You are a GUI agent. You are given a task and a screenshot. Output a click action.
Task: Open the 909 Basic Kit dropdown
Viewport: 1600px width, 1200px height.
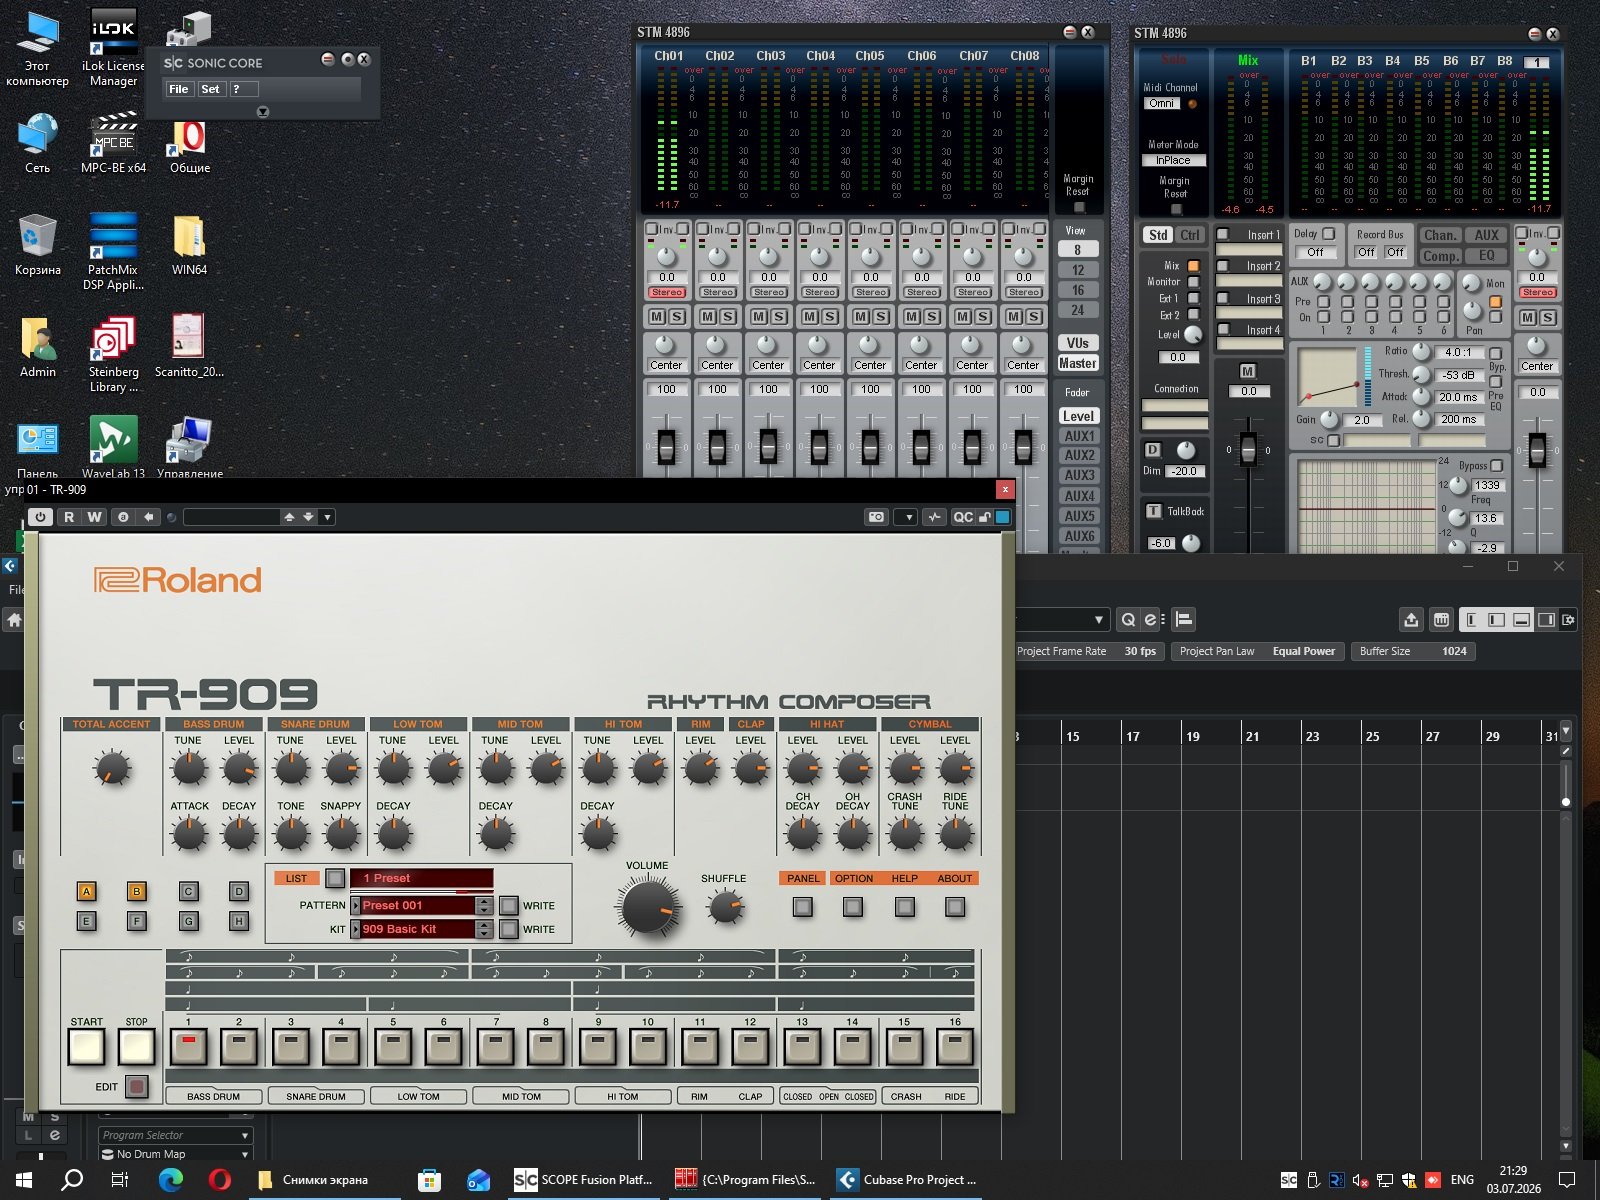click(416, 929)
